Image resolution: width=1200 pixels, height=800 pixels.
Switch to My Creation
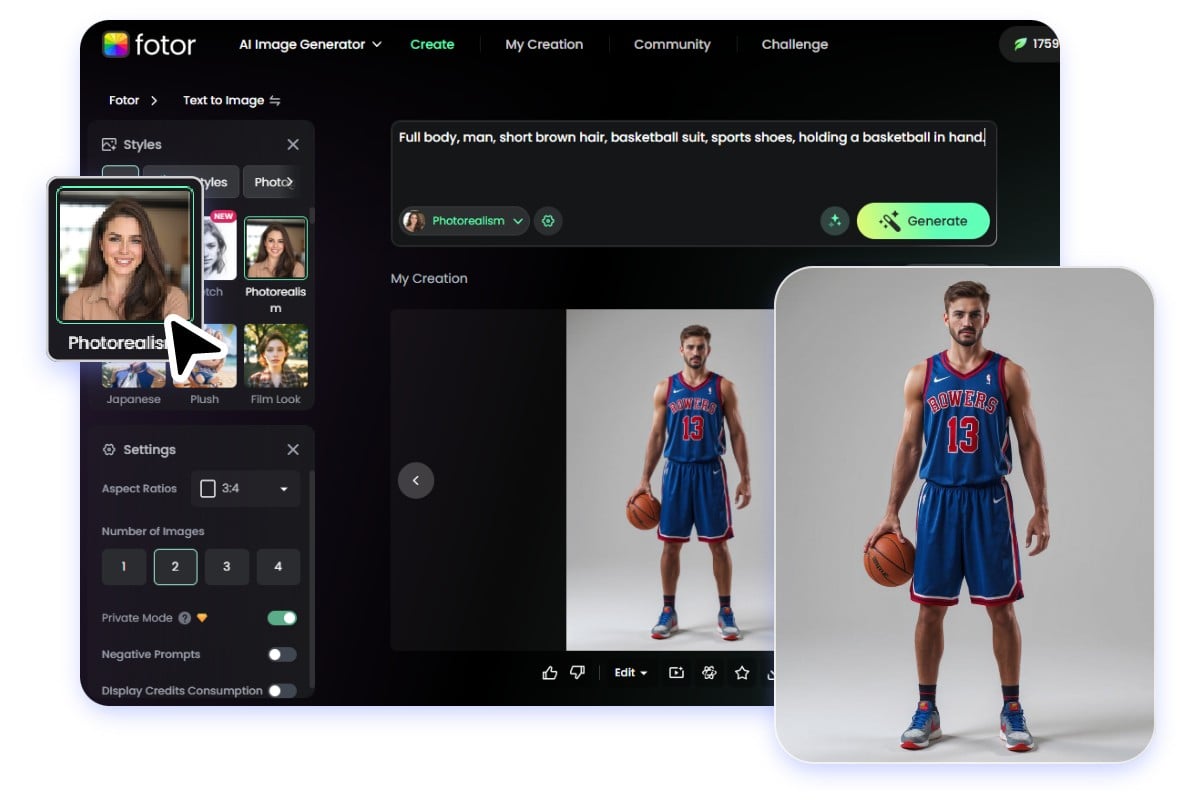[x=543, y=44]
